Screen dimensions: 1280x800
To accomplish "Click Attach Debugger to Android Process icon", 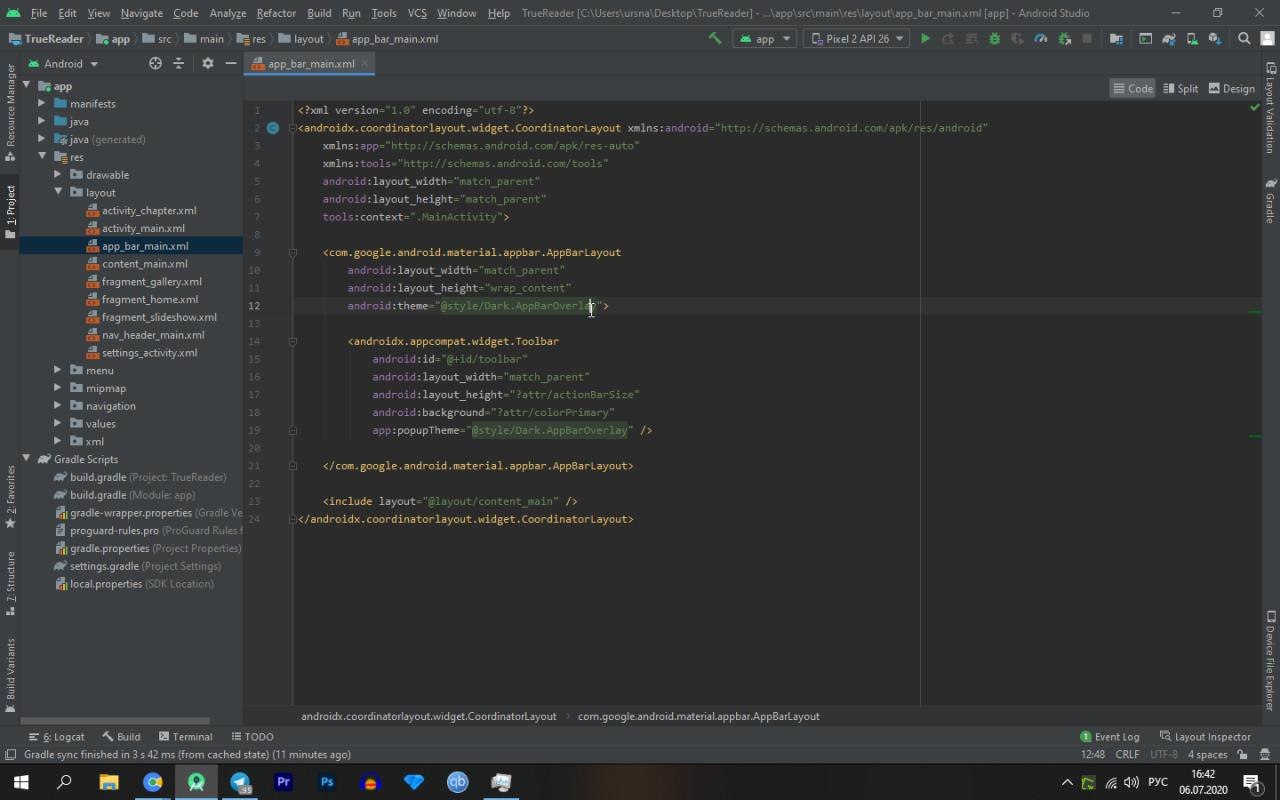I will (x=1064, y=38).
